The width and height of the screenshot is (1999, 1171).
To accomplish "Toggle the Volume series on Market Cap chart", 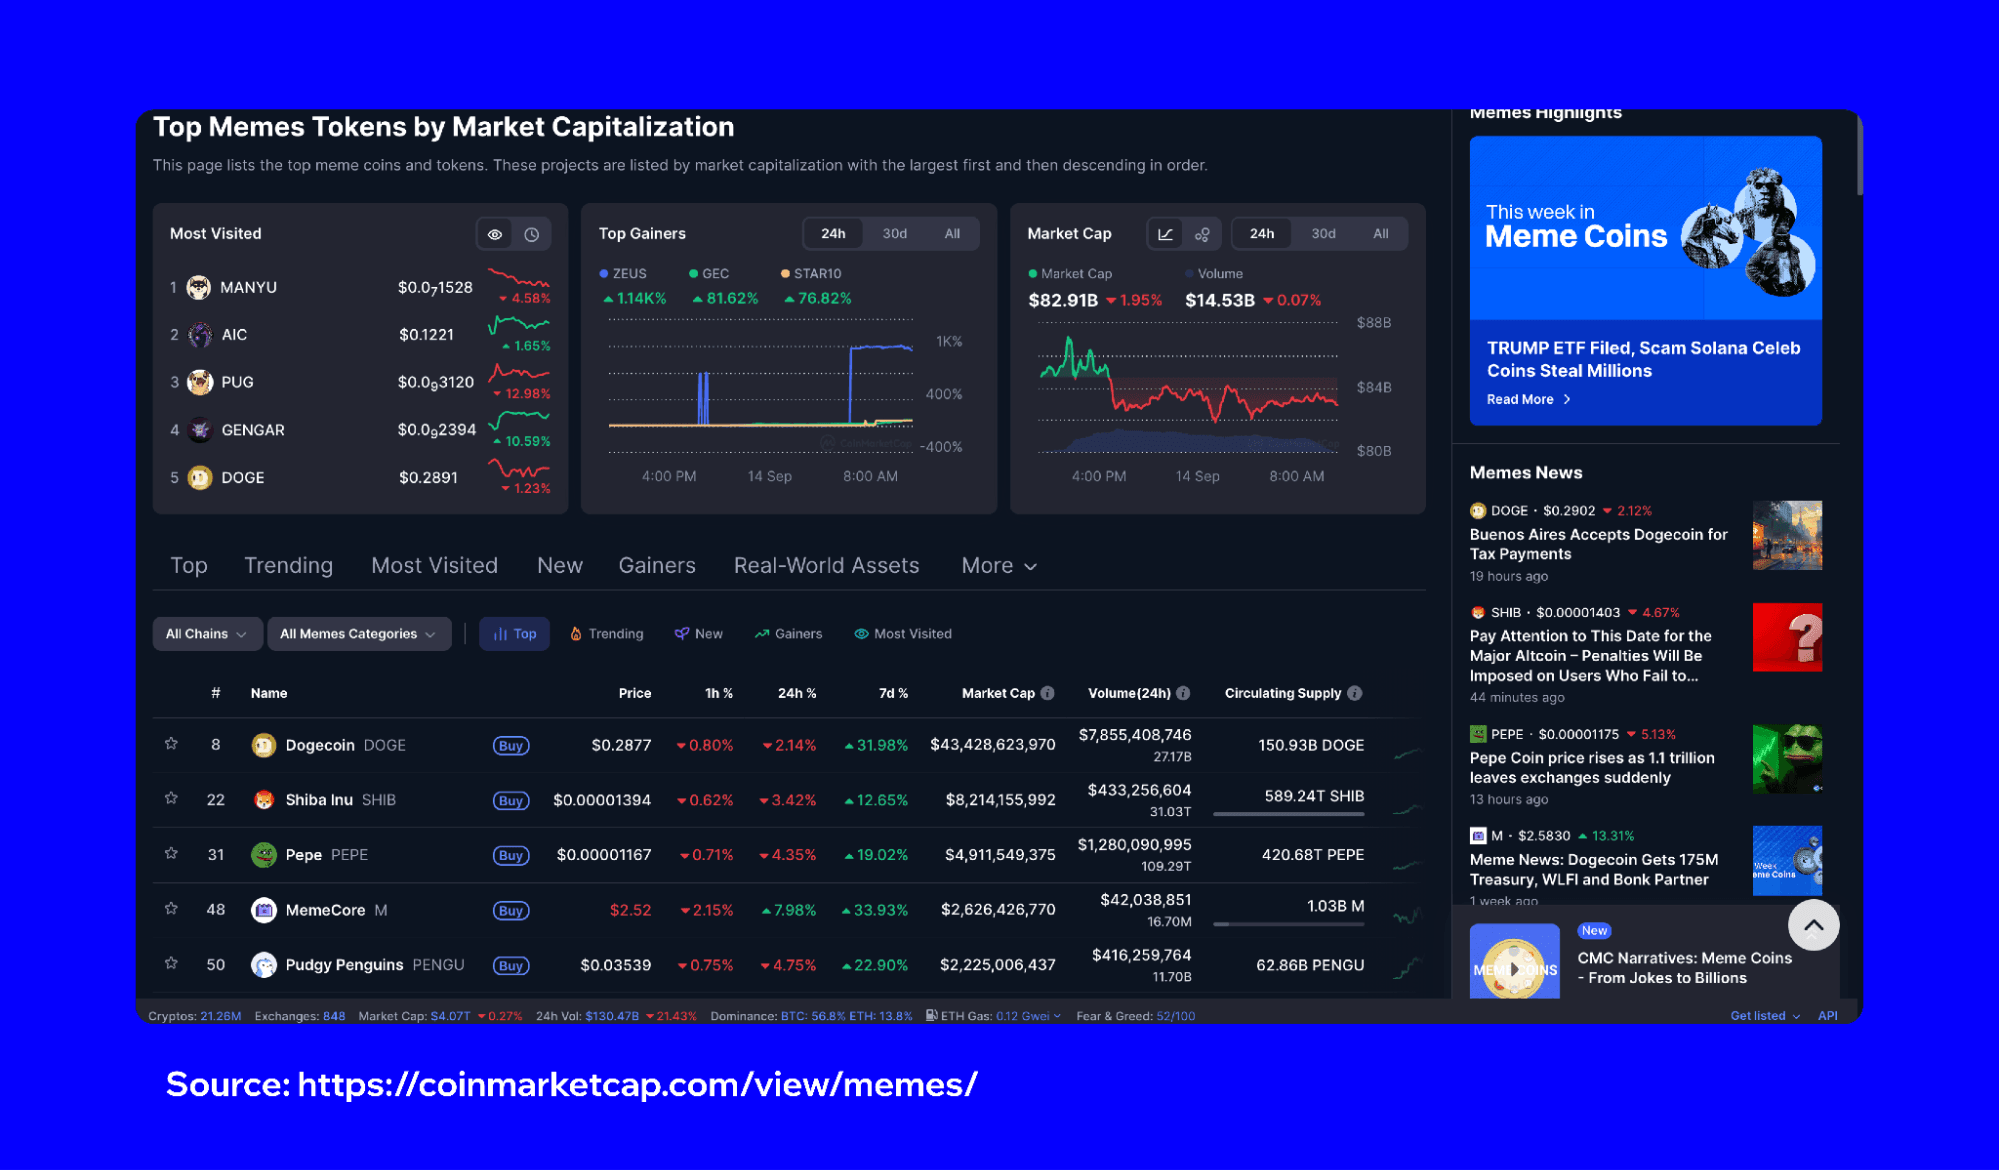I will pyautogui.click(x=1216, y=272).
